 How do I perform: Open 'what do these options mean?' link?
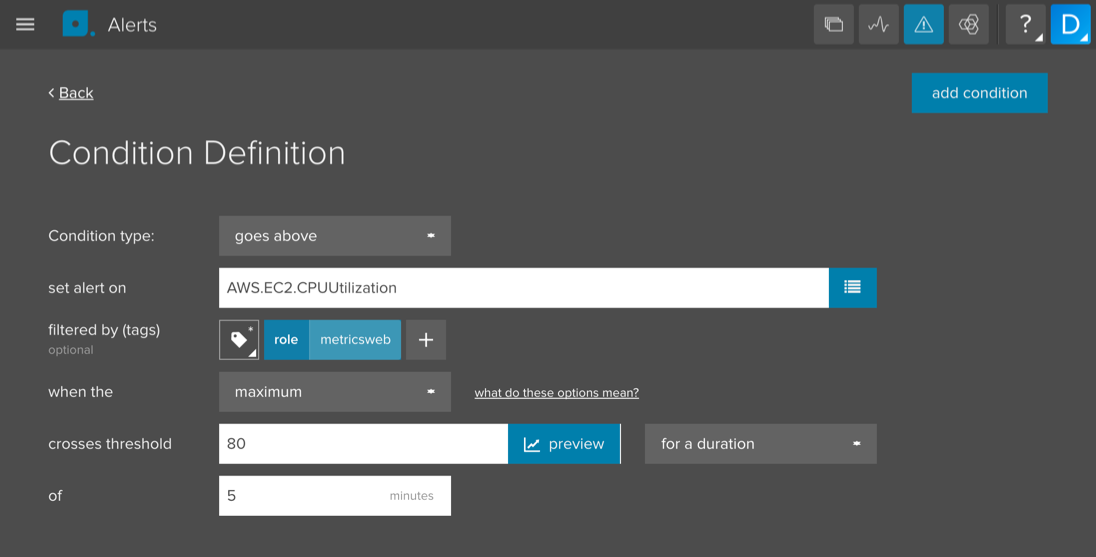[556, 393]
